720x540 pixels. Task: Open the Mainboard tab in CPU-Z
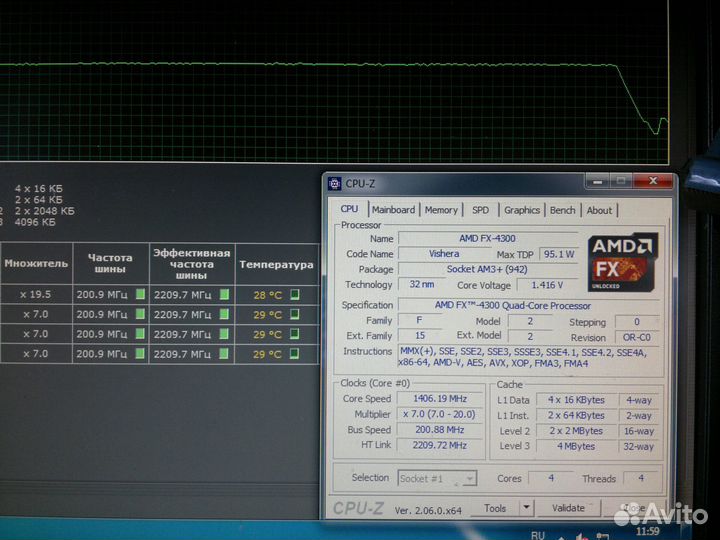point(393,210)
